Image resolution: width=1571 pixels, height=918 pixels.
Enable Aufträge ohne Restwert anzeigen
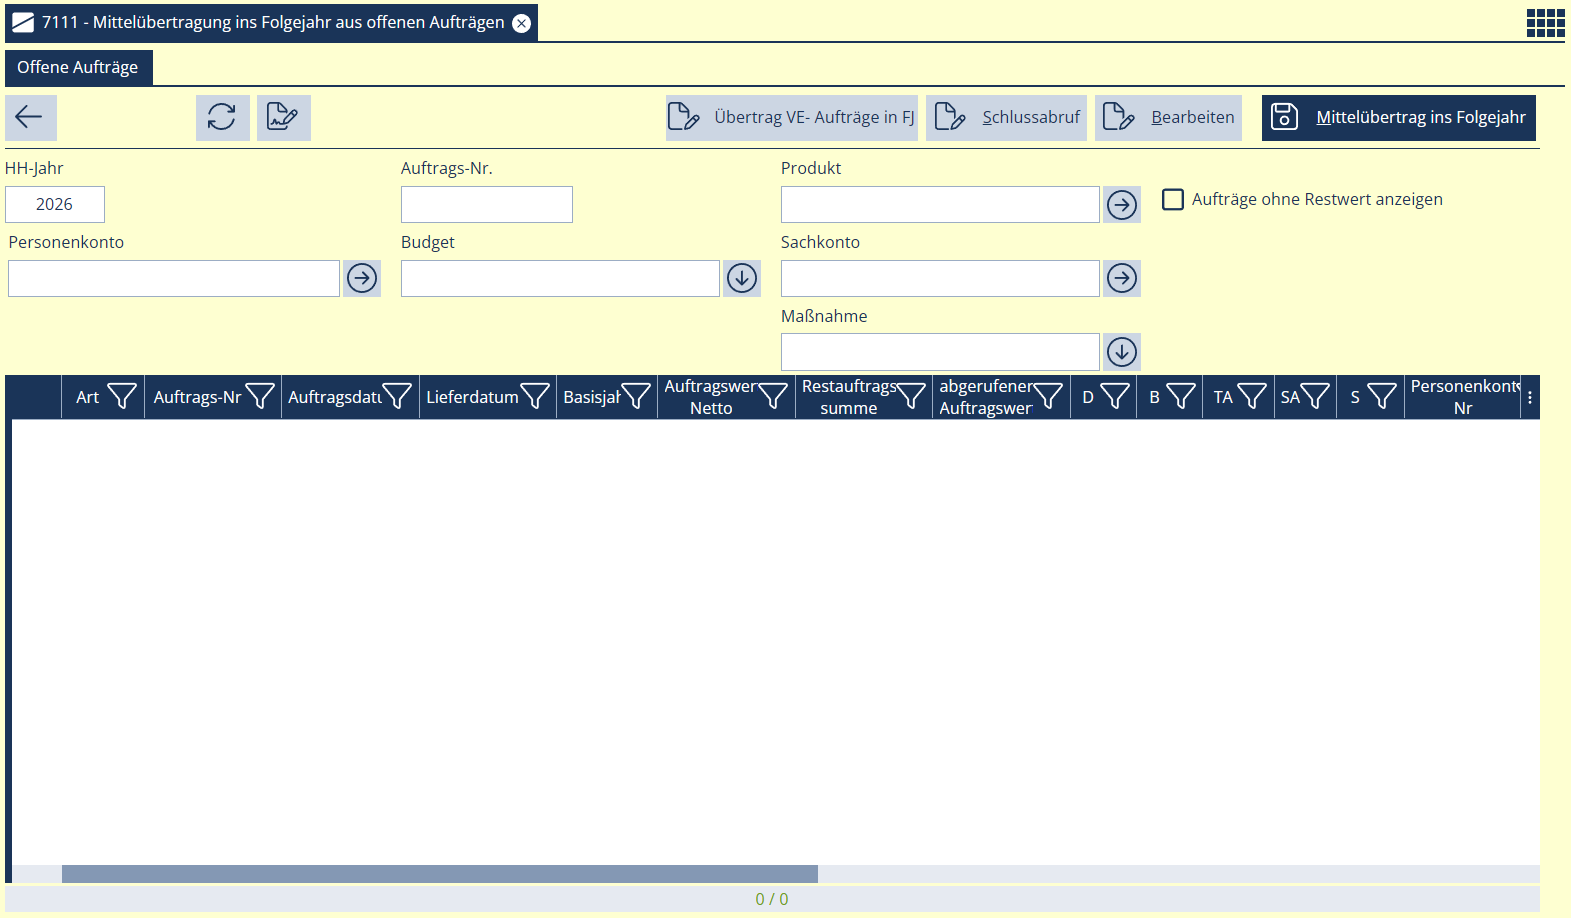pos(1173,199)
